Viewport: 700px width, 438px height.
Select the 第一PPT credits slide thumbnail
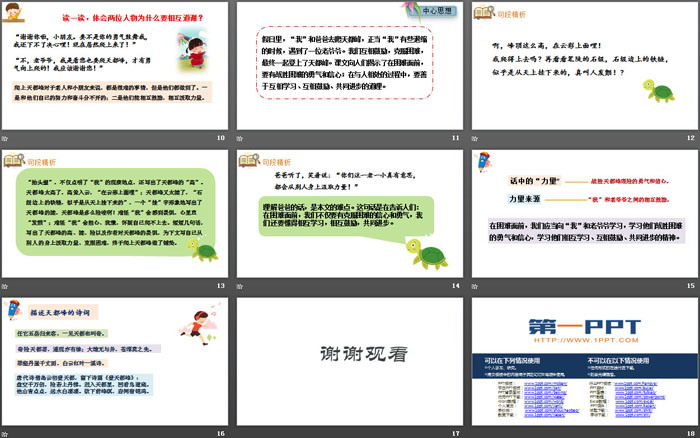tap(585, 361)
